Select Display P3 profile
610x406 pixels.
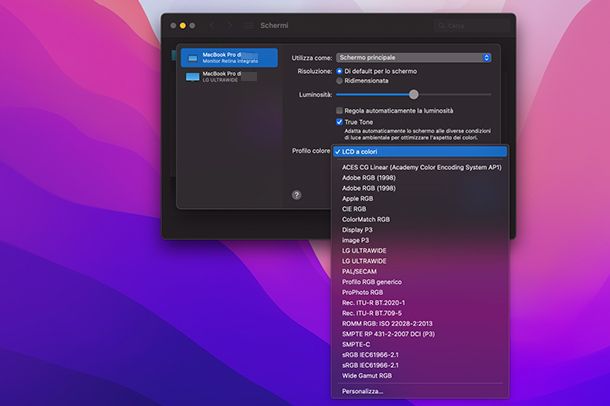click(x=420, y=230)
